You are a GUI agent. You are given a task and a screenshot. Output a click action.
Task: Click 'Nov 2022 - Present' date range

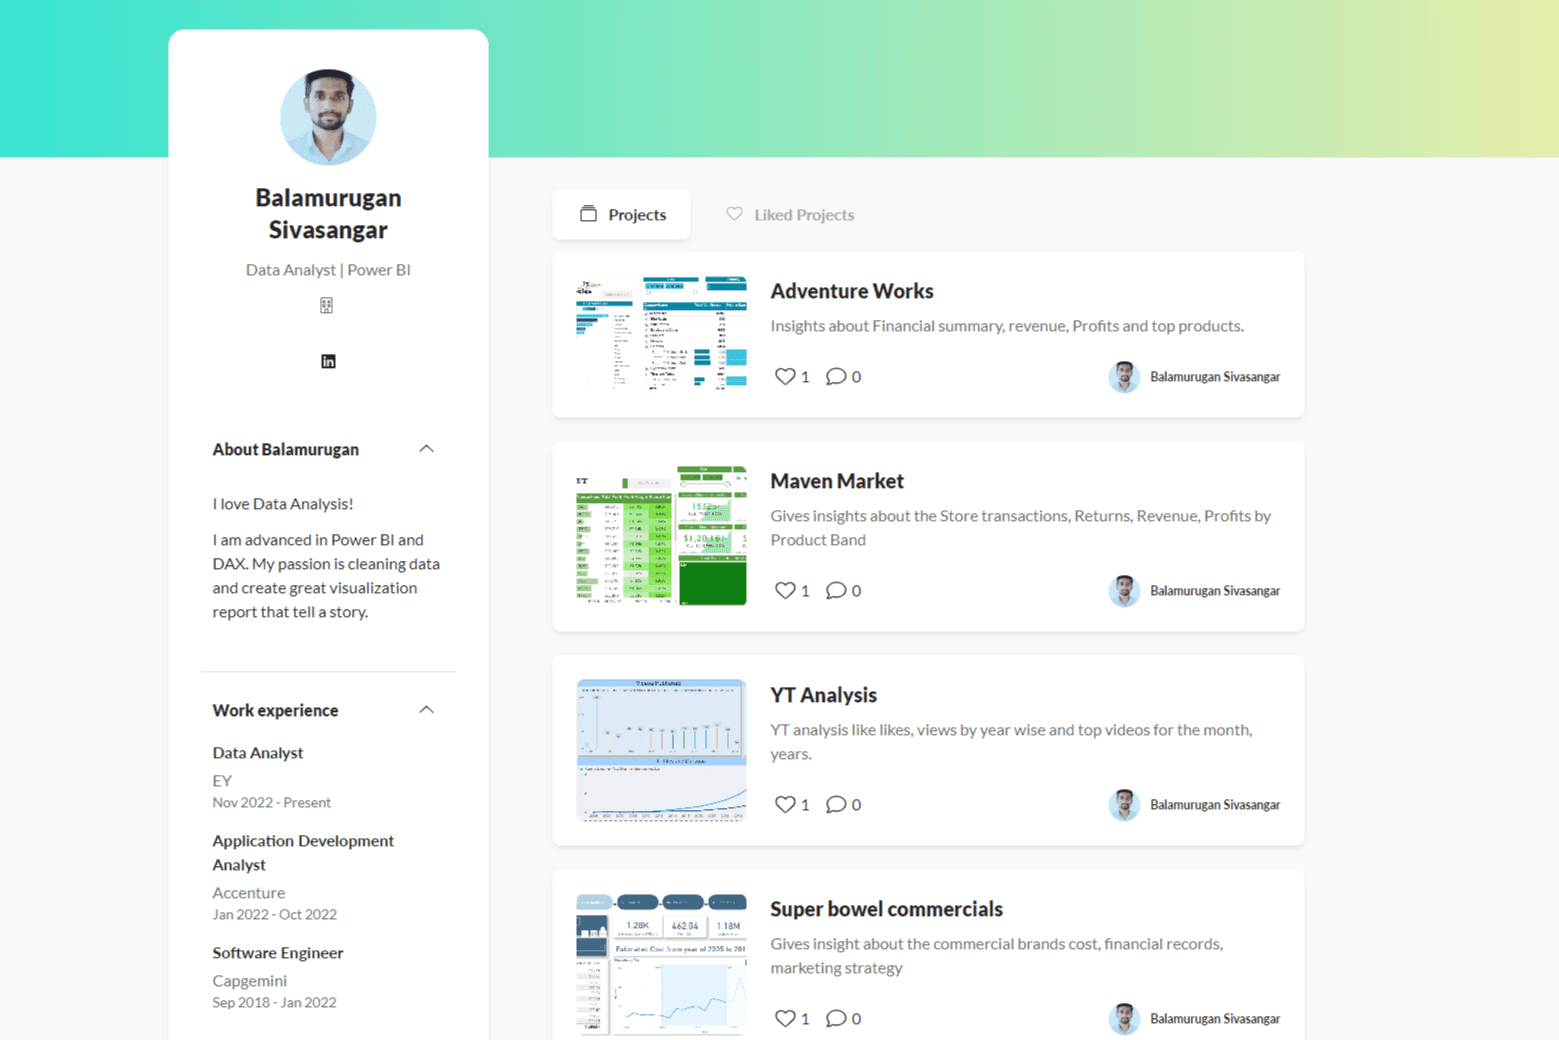[x=271, y=803]
